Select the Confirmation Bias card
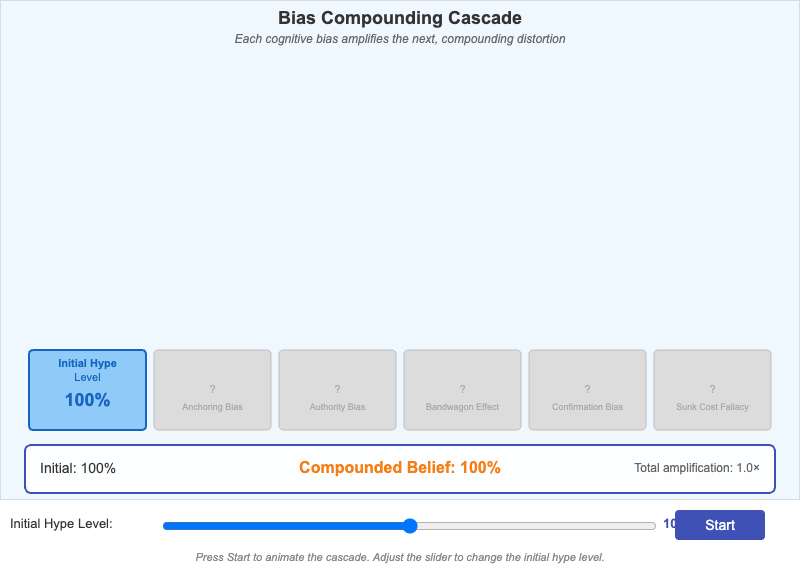The height and width of the screenshot is (582, 800). click(x=587, y=389)
